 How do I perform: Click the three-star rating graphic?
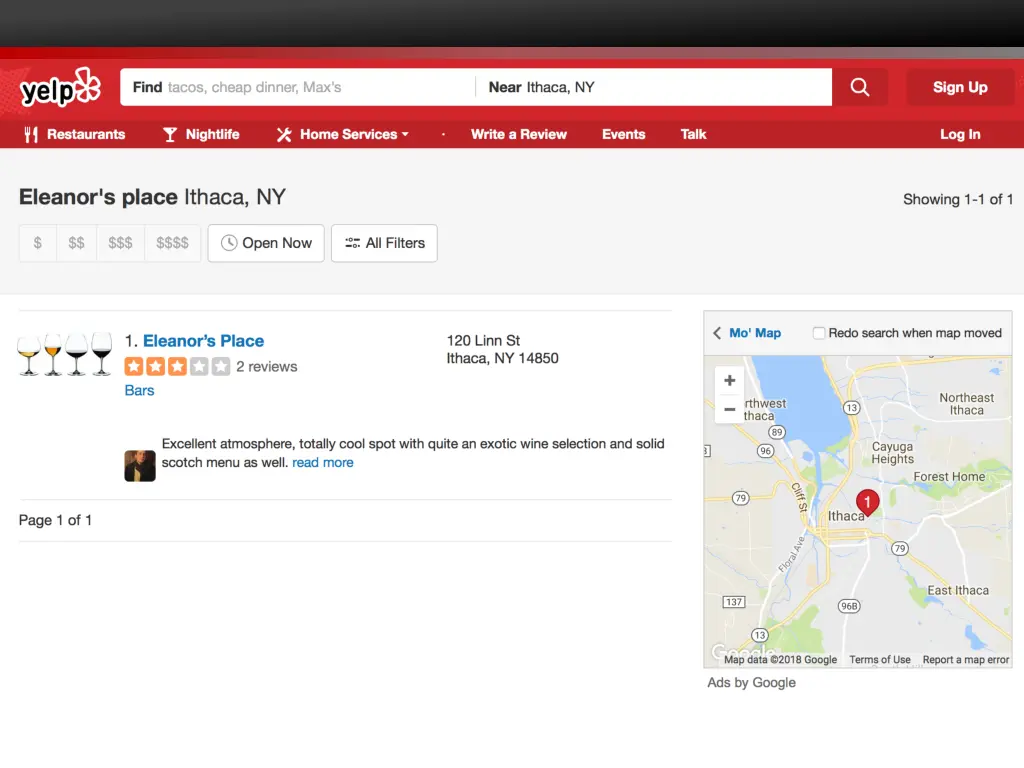click(x=177, y=366)
